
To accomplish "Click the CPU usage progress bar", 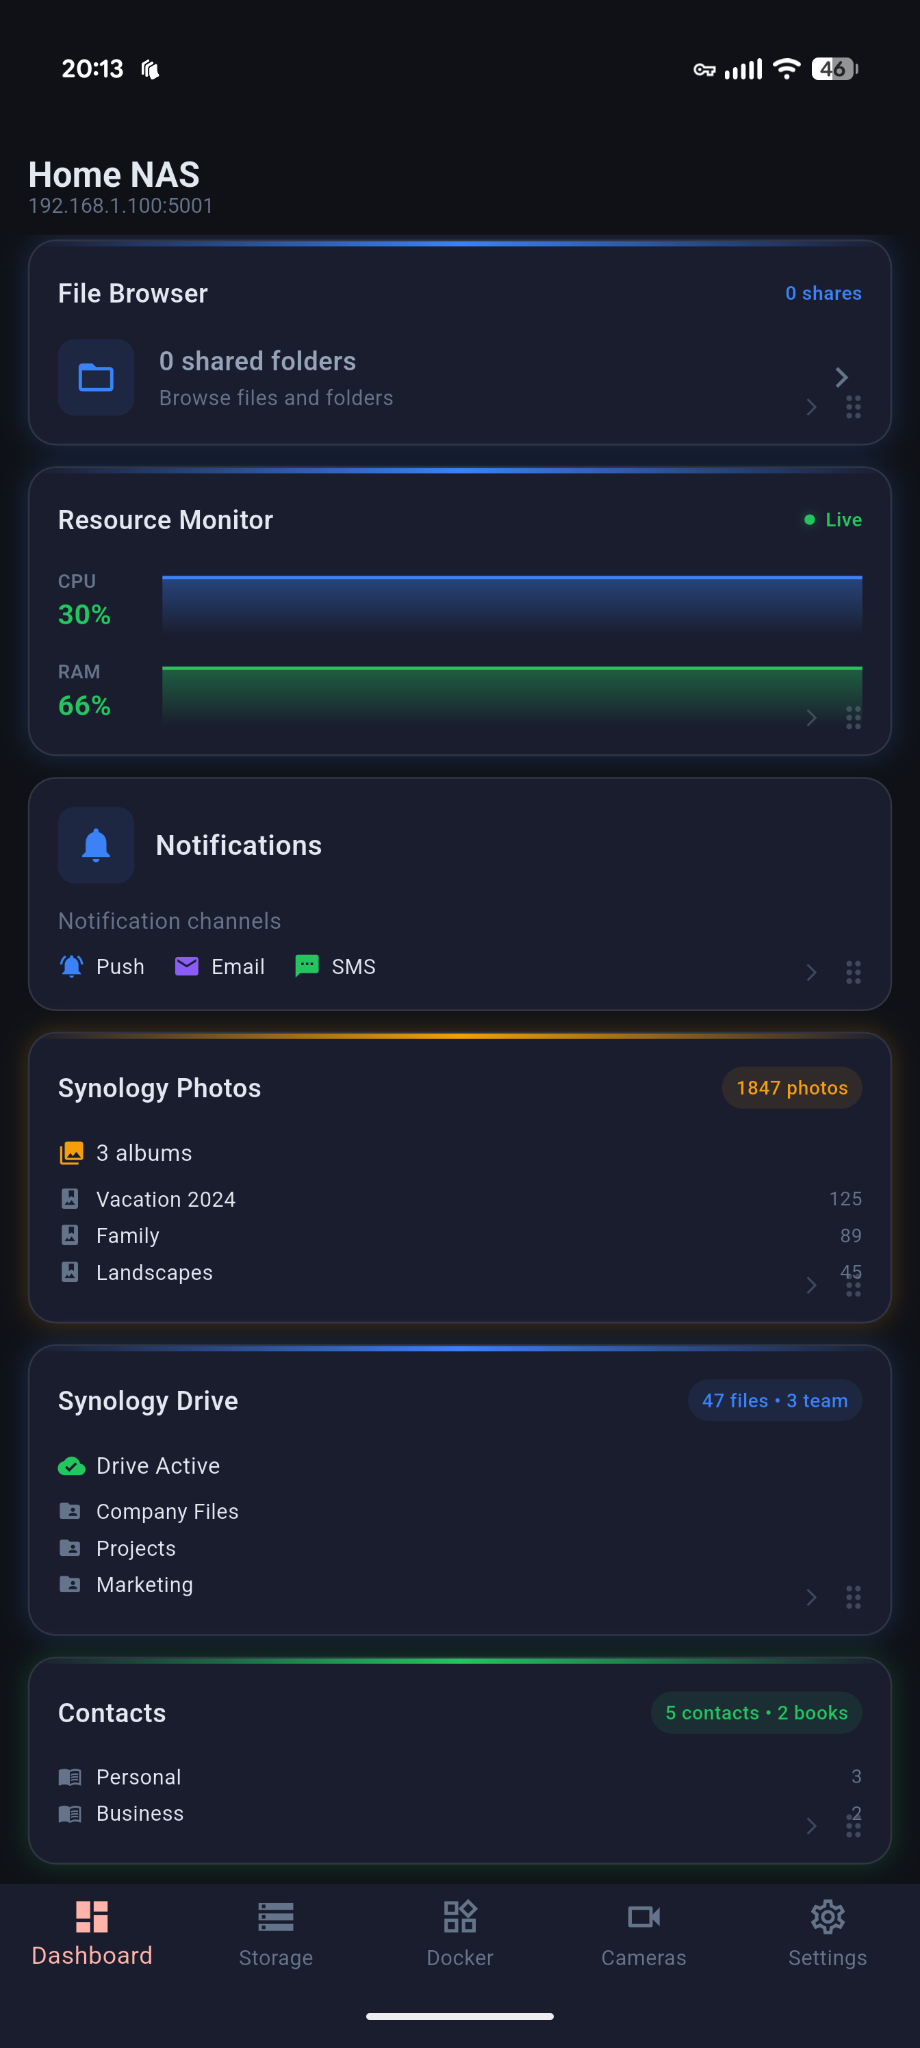I will pyautogui.click(x=511, y=601).
